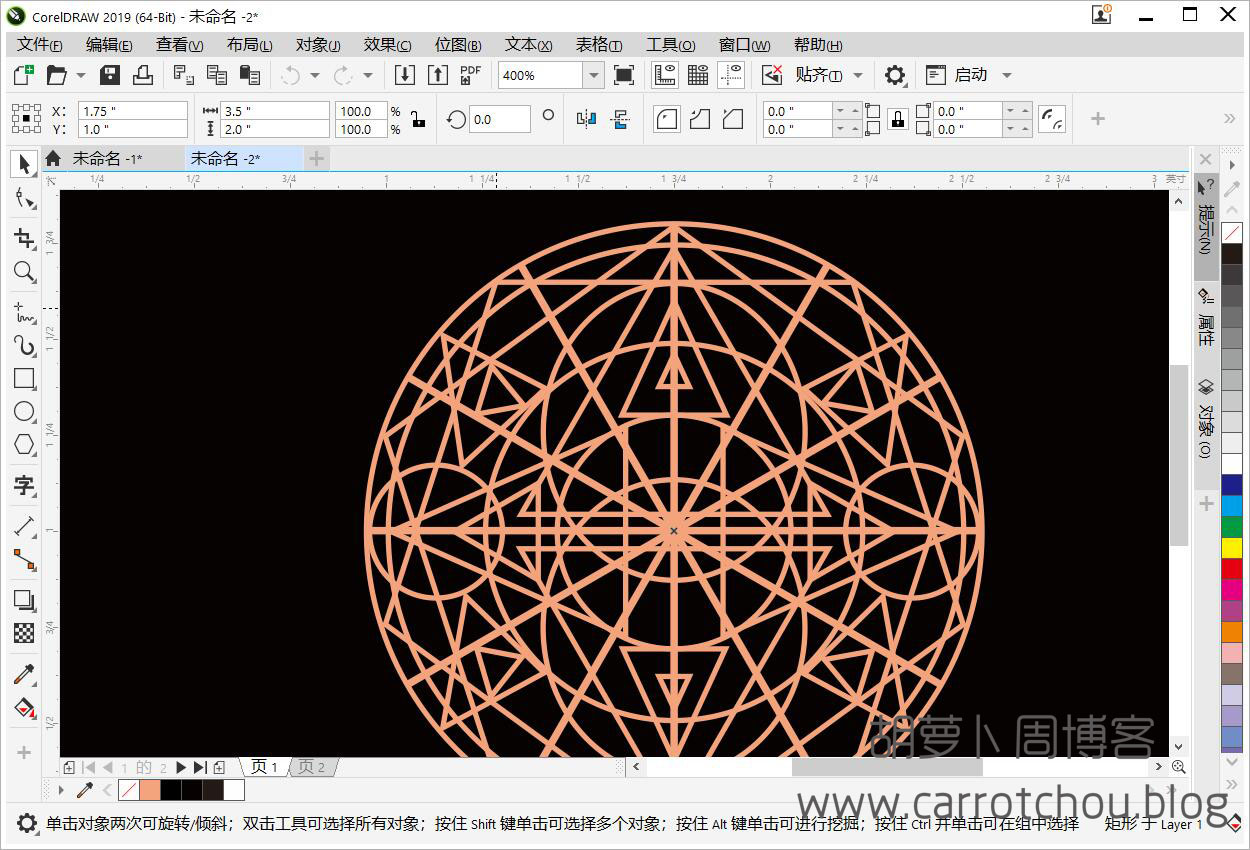Expand the Undo history dropdown arrow

coord(314,75)
